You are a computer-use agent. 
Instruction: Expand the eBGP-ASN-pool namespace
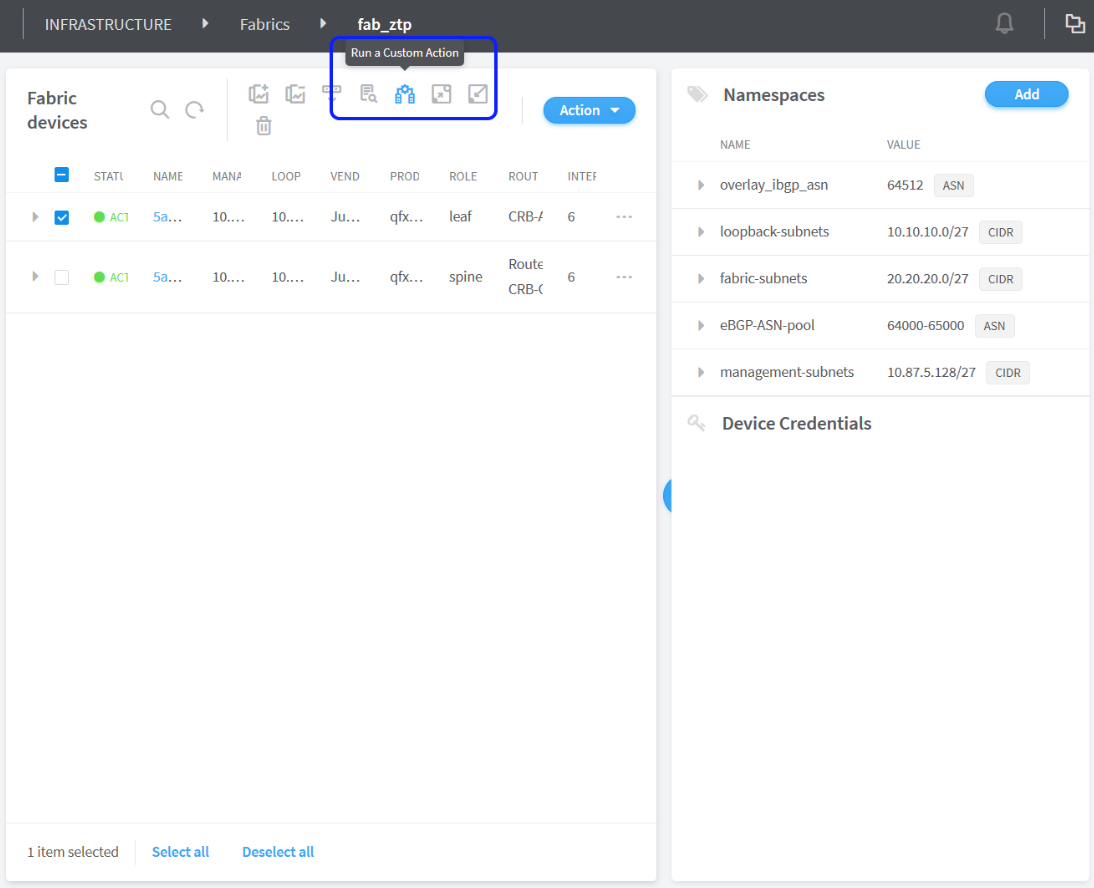[x=701, y=326]
